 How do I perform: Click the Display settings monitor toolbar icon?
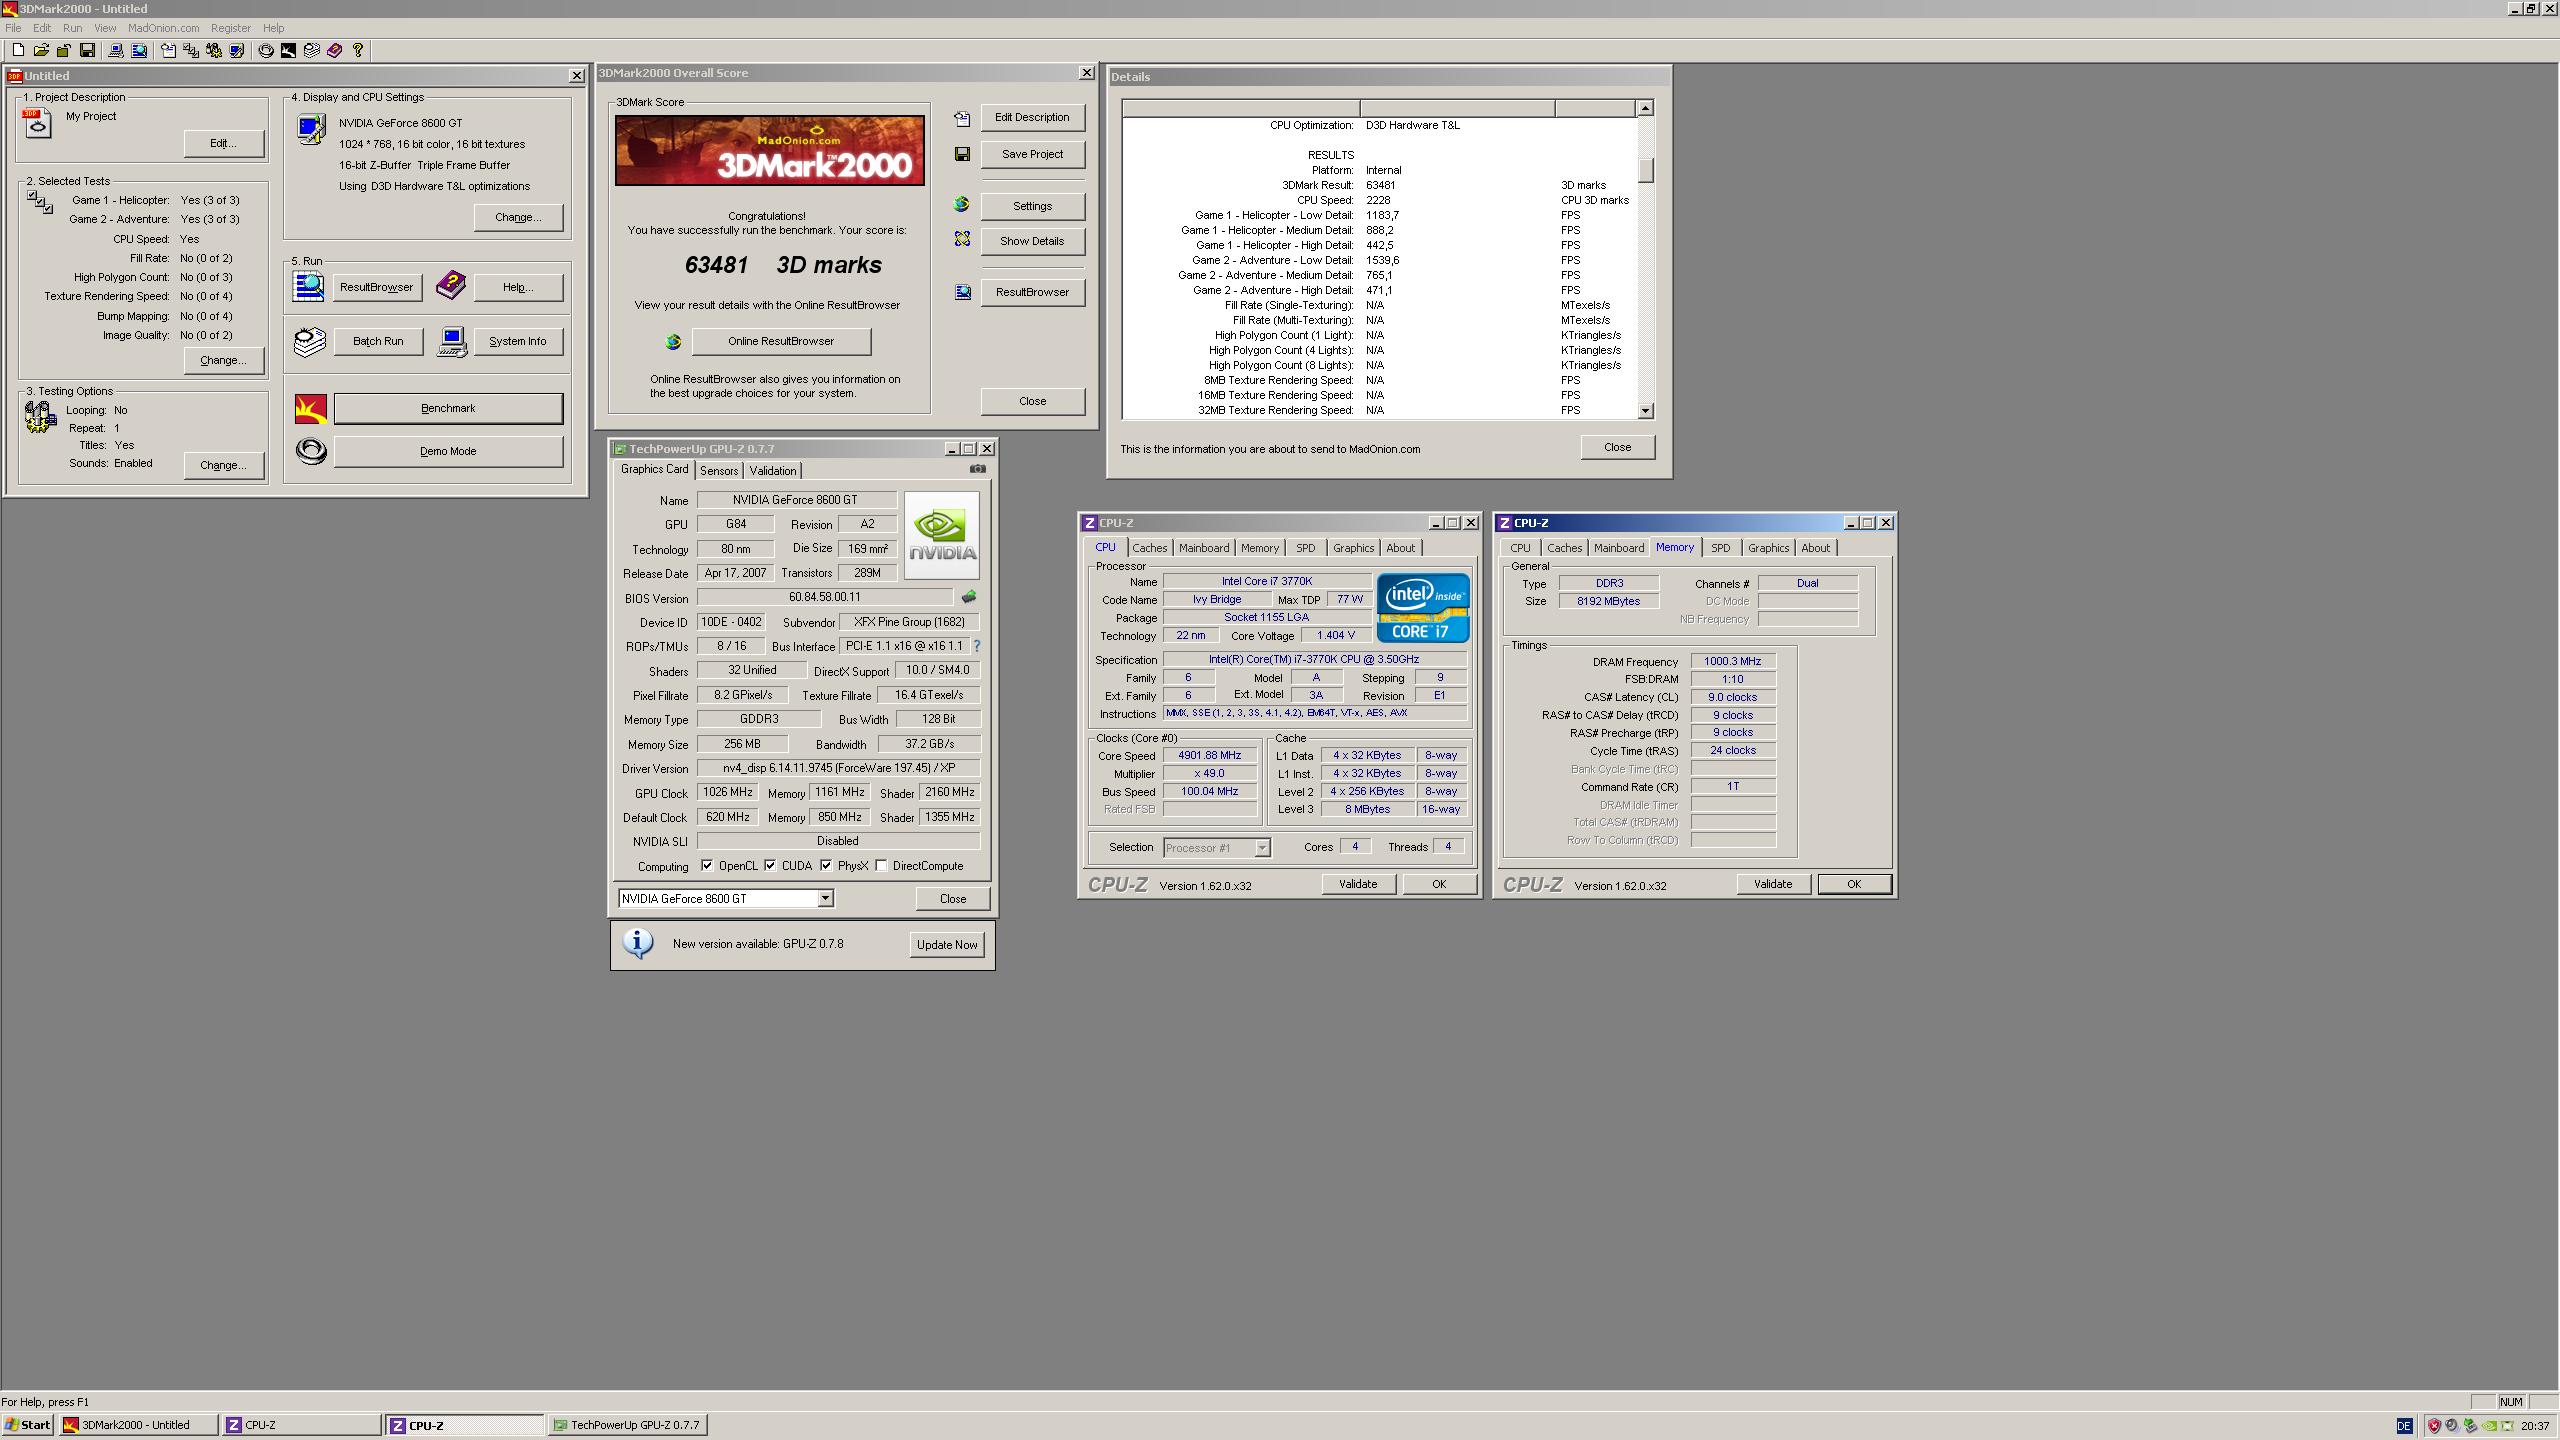237,50
